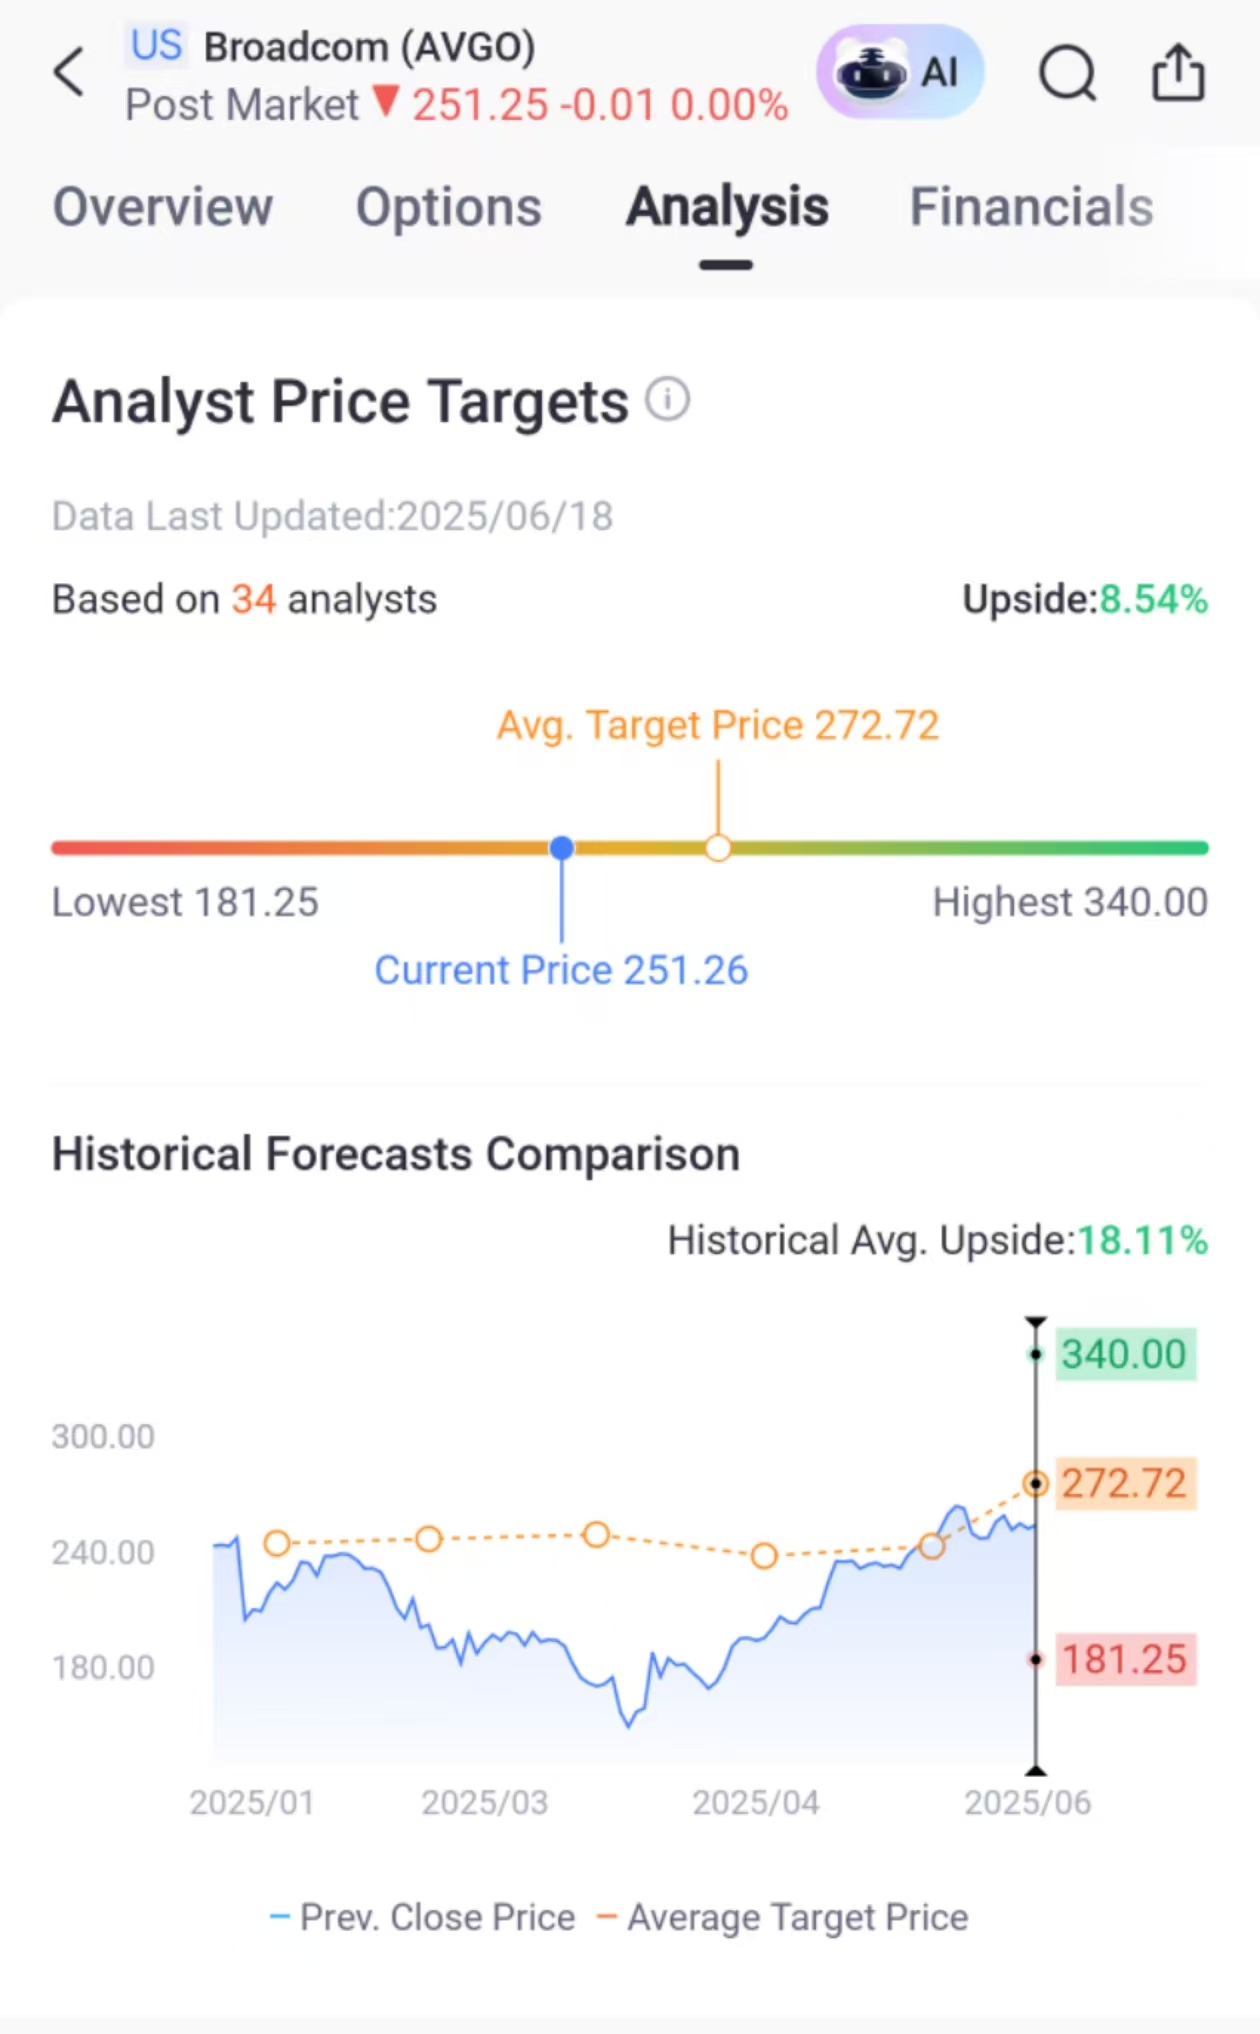
Task: Open the AI assistant robot button
Action: (x=900, y=72)
